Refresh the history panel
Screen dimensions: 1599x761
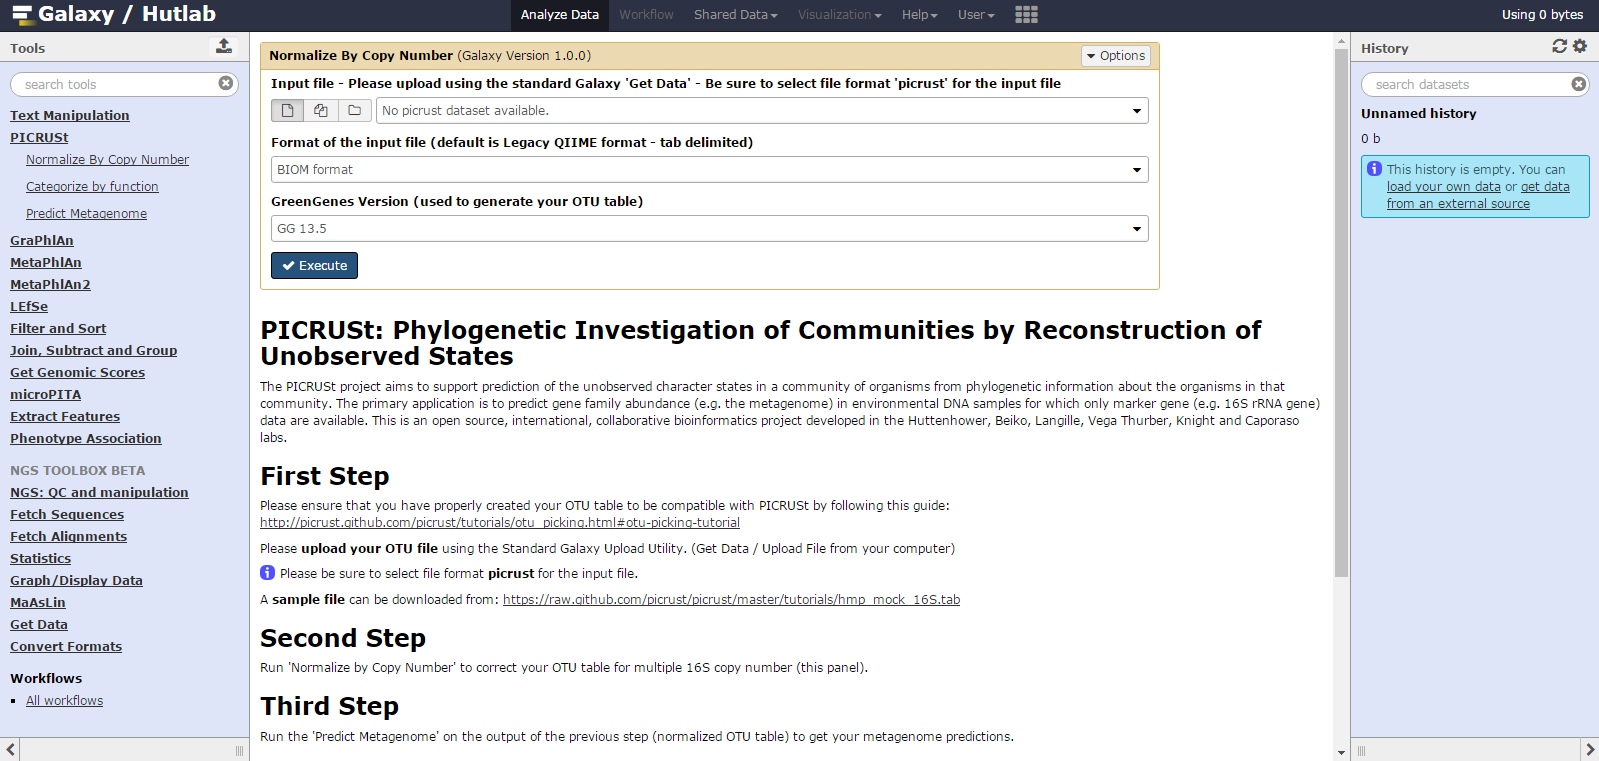(x=1559, y=46)
